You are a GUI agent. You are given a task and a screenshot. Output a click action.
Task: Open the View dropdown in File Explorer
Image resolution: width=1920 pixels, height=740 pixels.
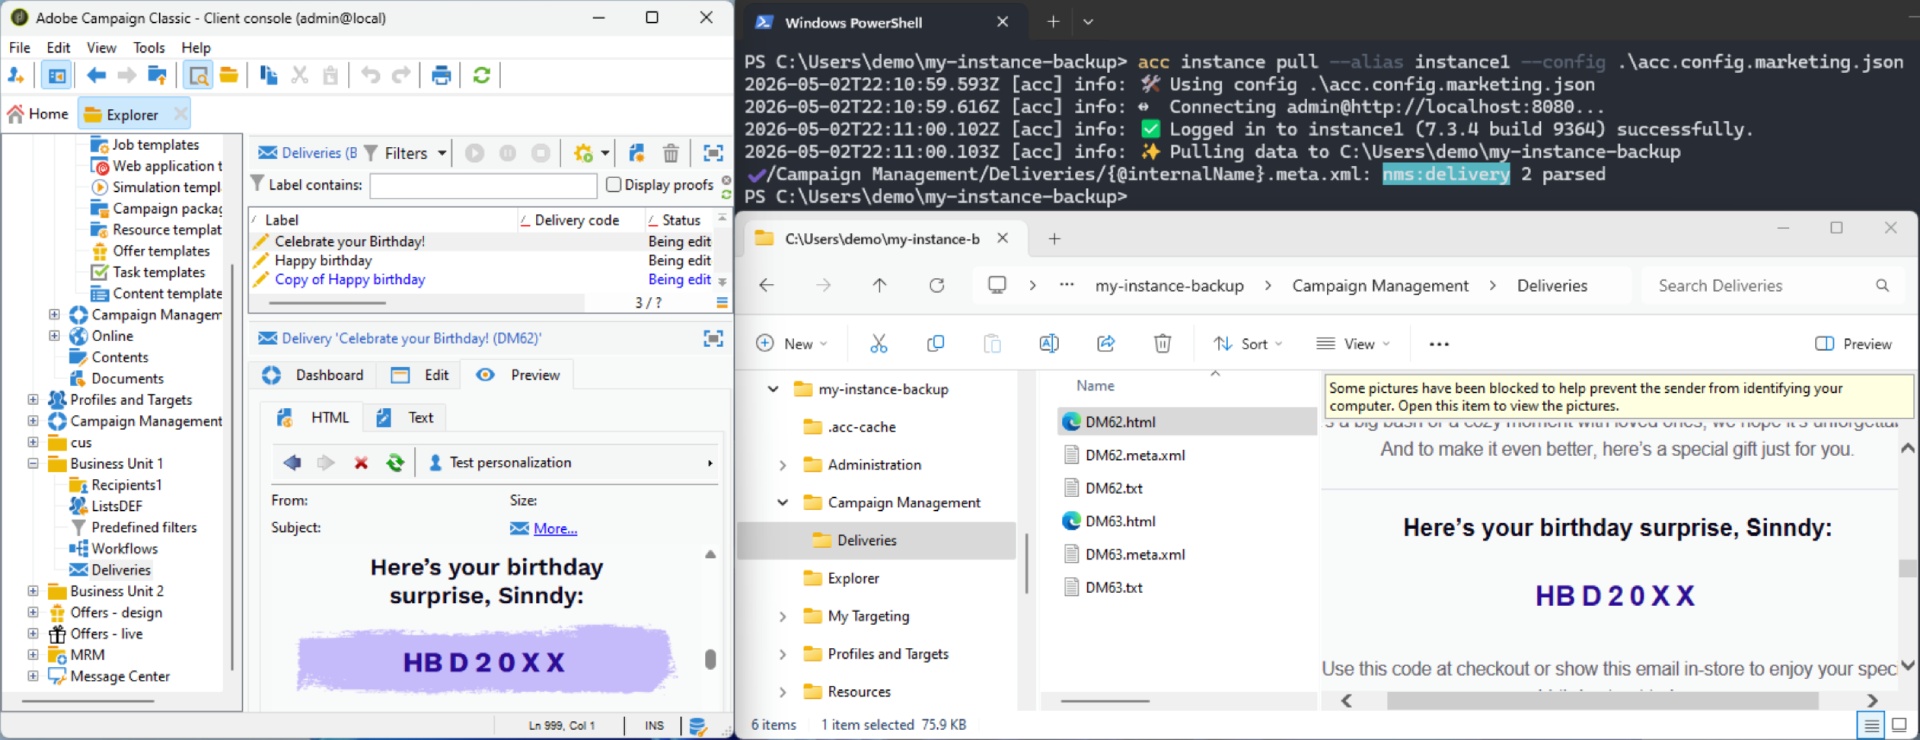[x=1354, y=344]
